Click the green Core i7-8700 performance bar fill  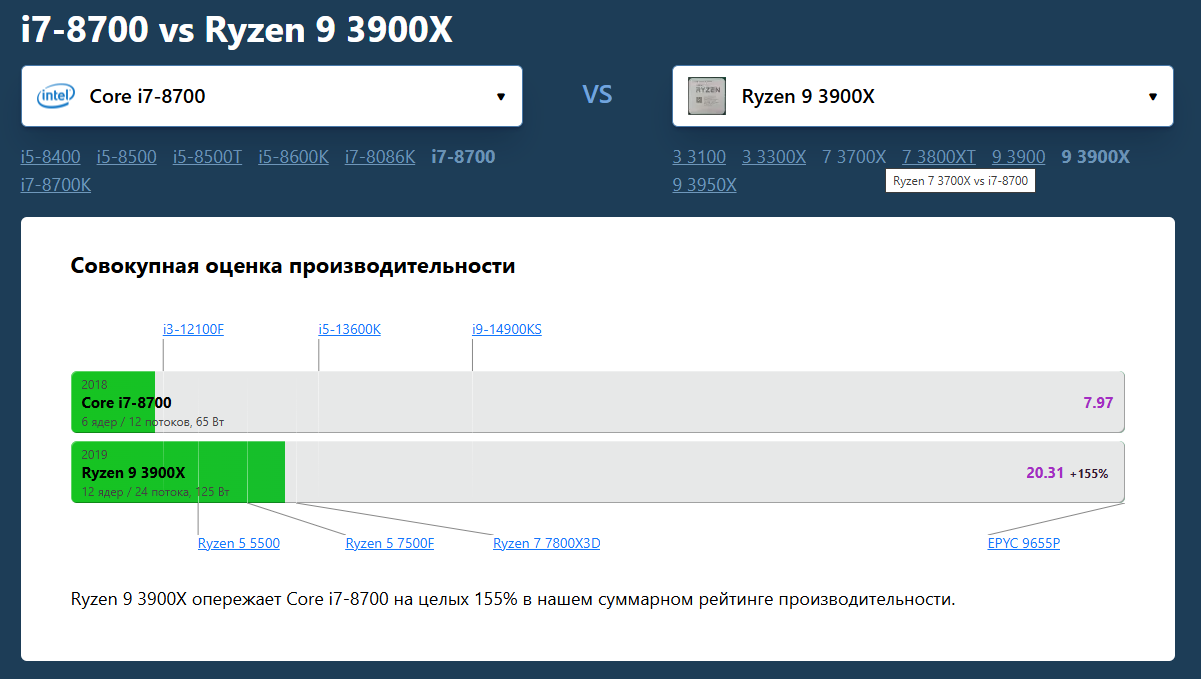113,402
